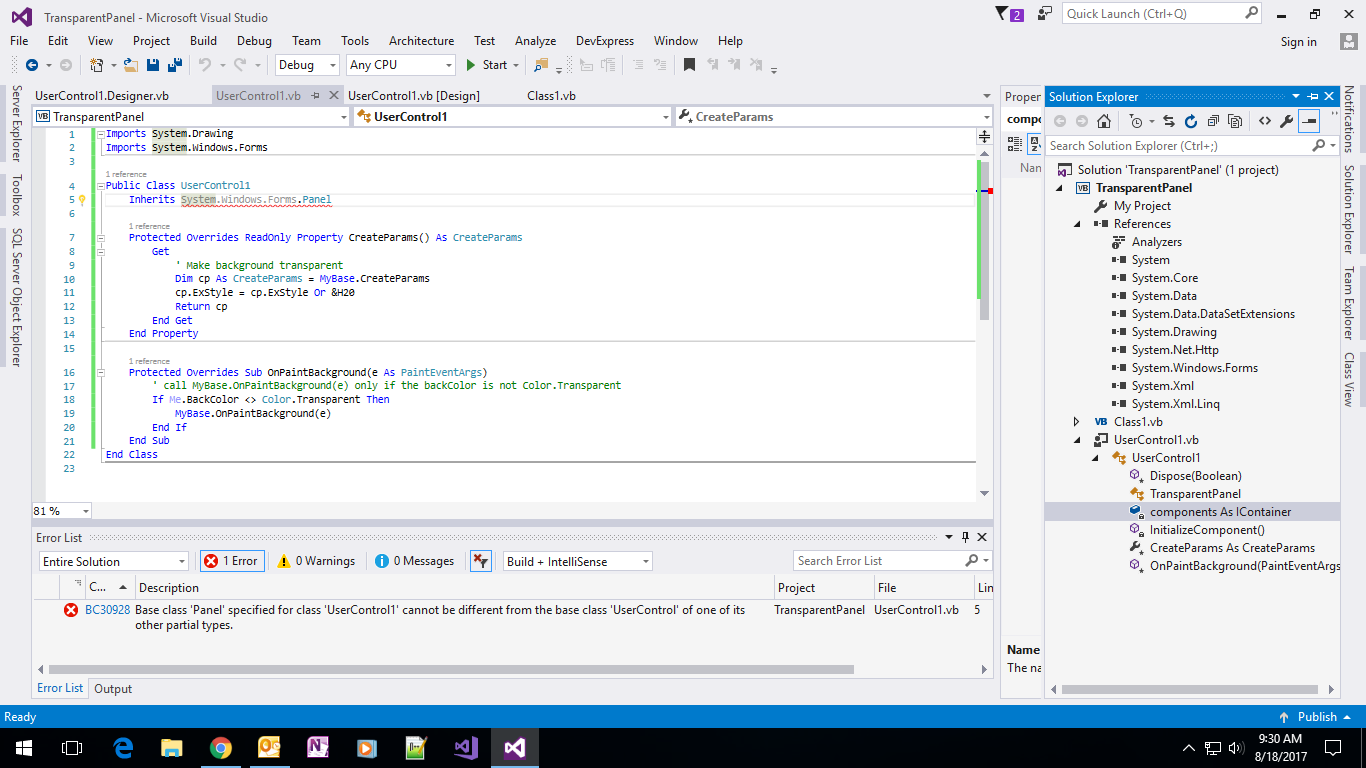Click Pending Changes Filter clock icon
The width and height of the screenshot is (1366, 768).
point(1135,121)
